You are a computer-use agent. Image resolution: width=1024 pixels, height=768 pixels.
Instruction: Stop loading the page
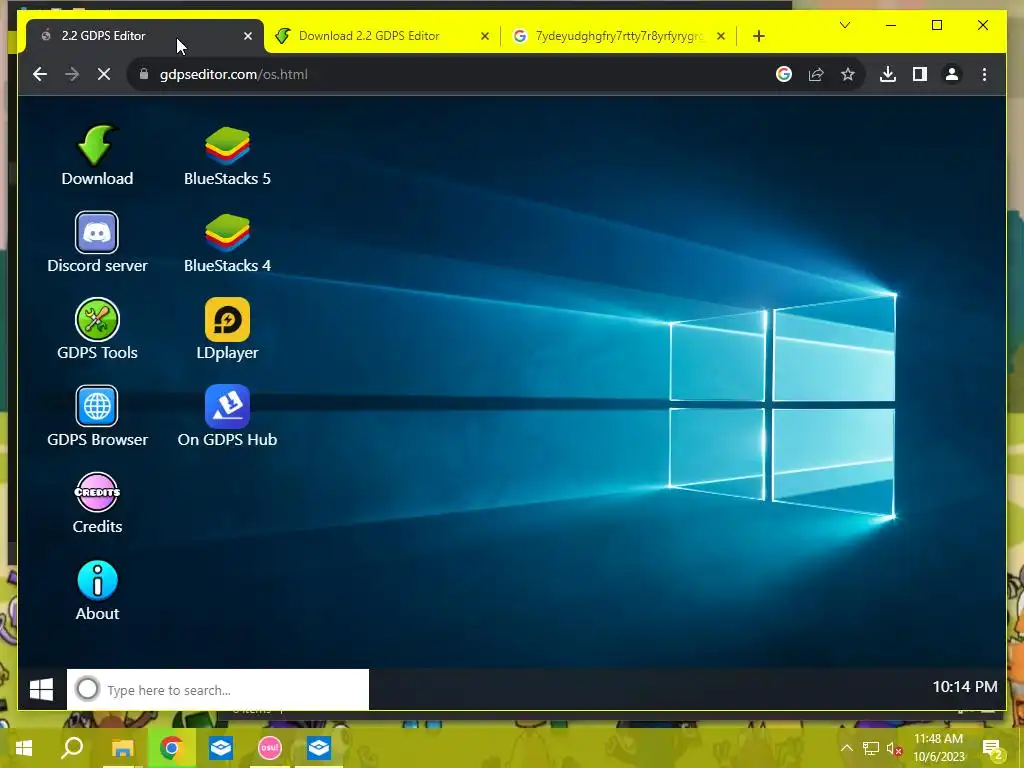tap(104, 74)
